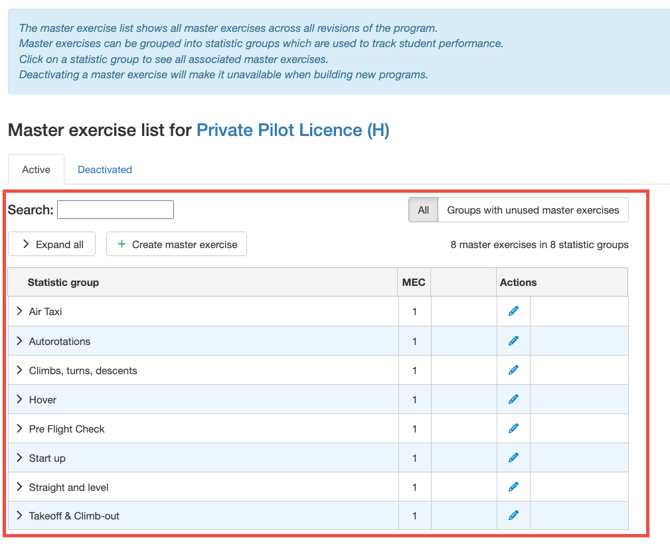670x546 pixels.
Task: Edit the Straight and level group
Action: click(x=513, y=487)
